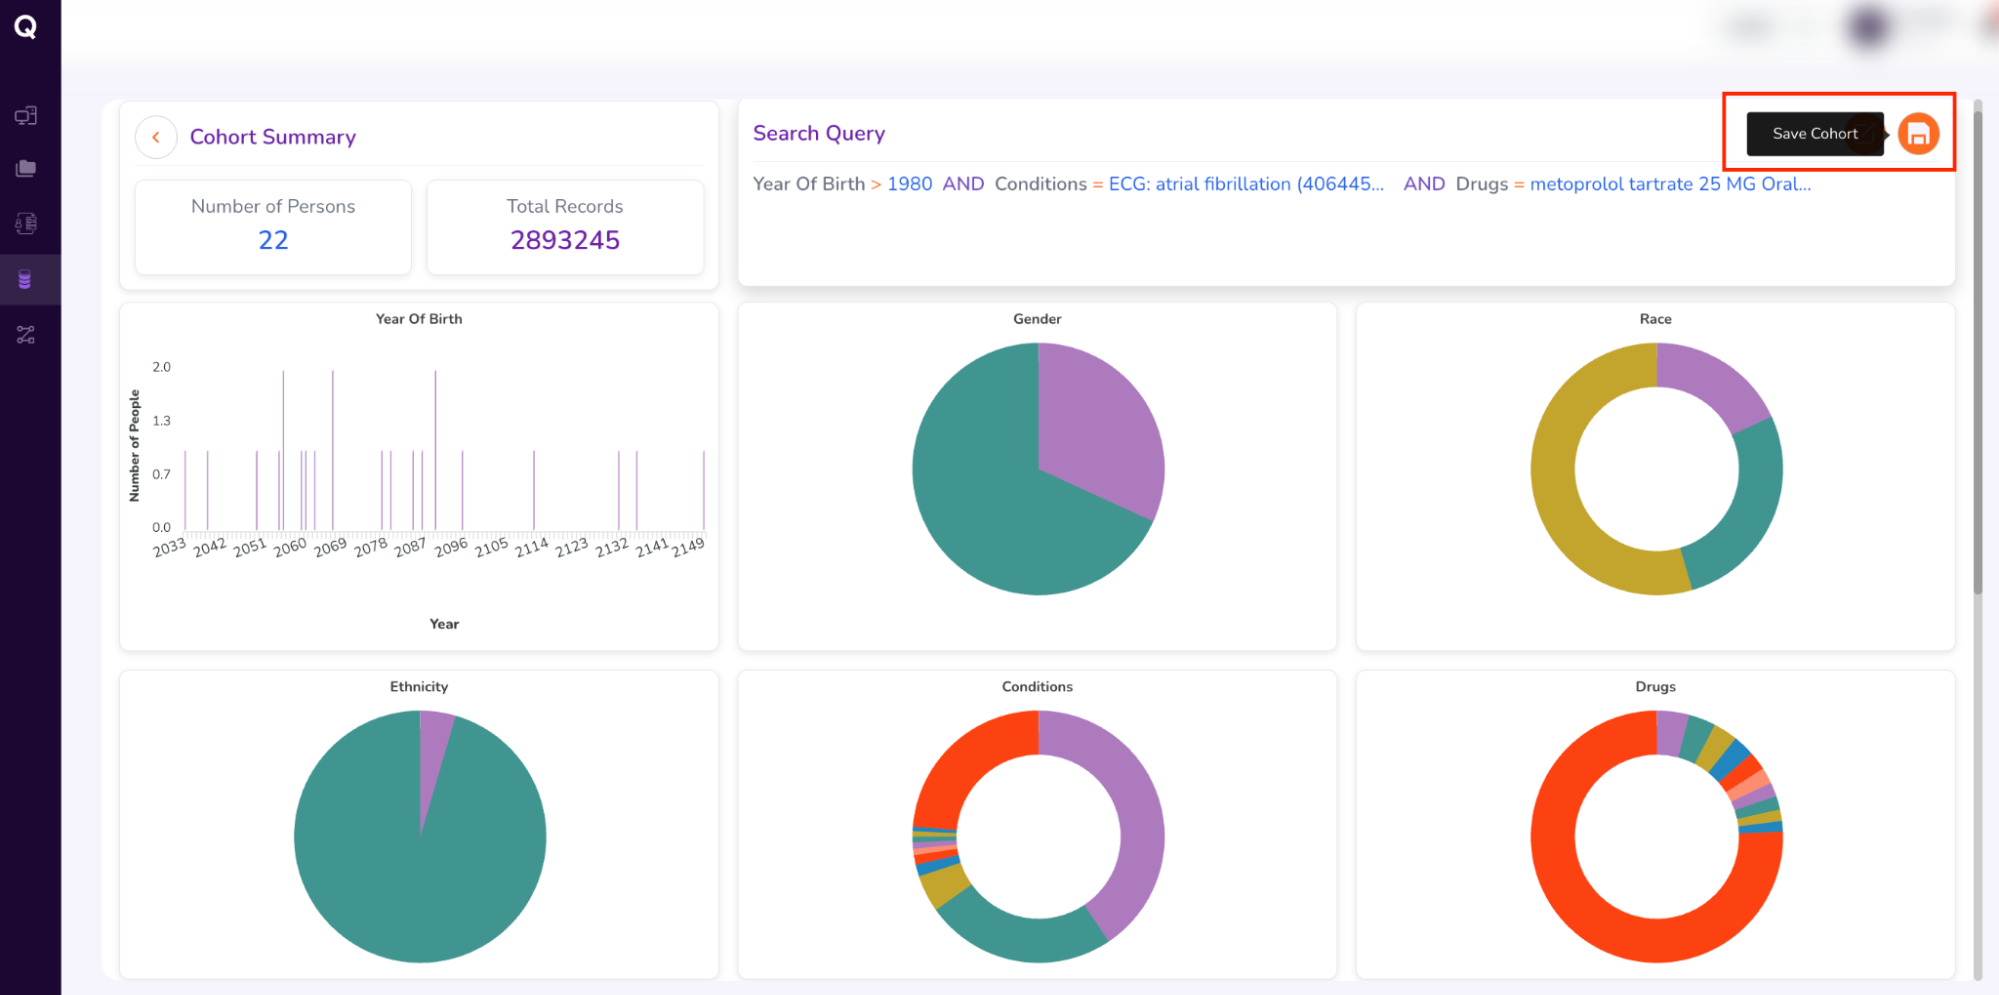Viewport: 1999px width, 995px height.
Task: Click the Number of Persons card
Action: pyautogui.click(x=273, y=226)
